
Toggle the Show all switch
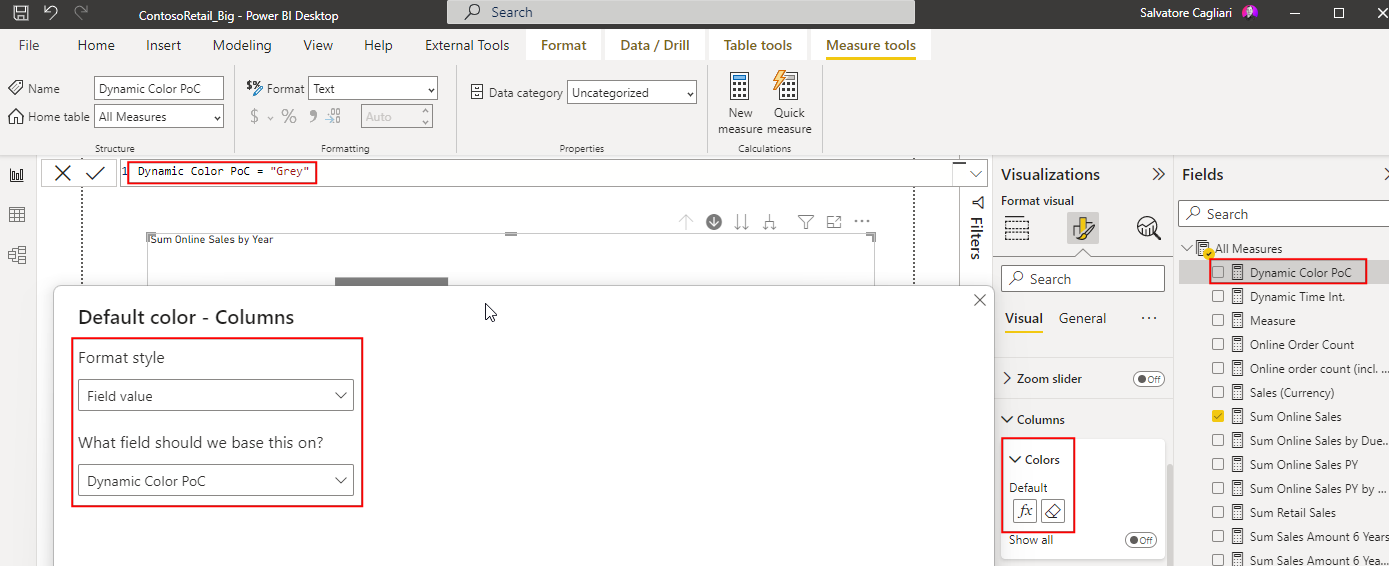coord(1141,540)
